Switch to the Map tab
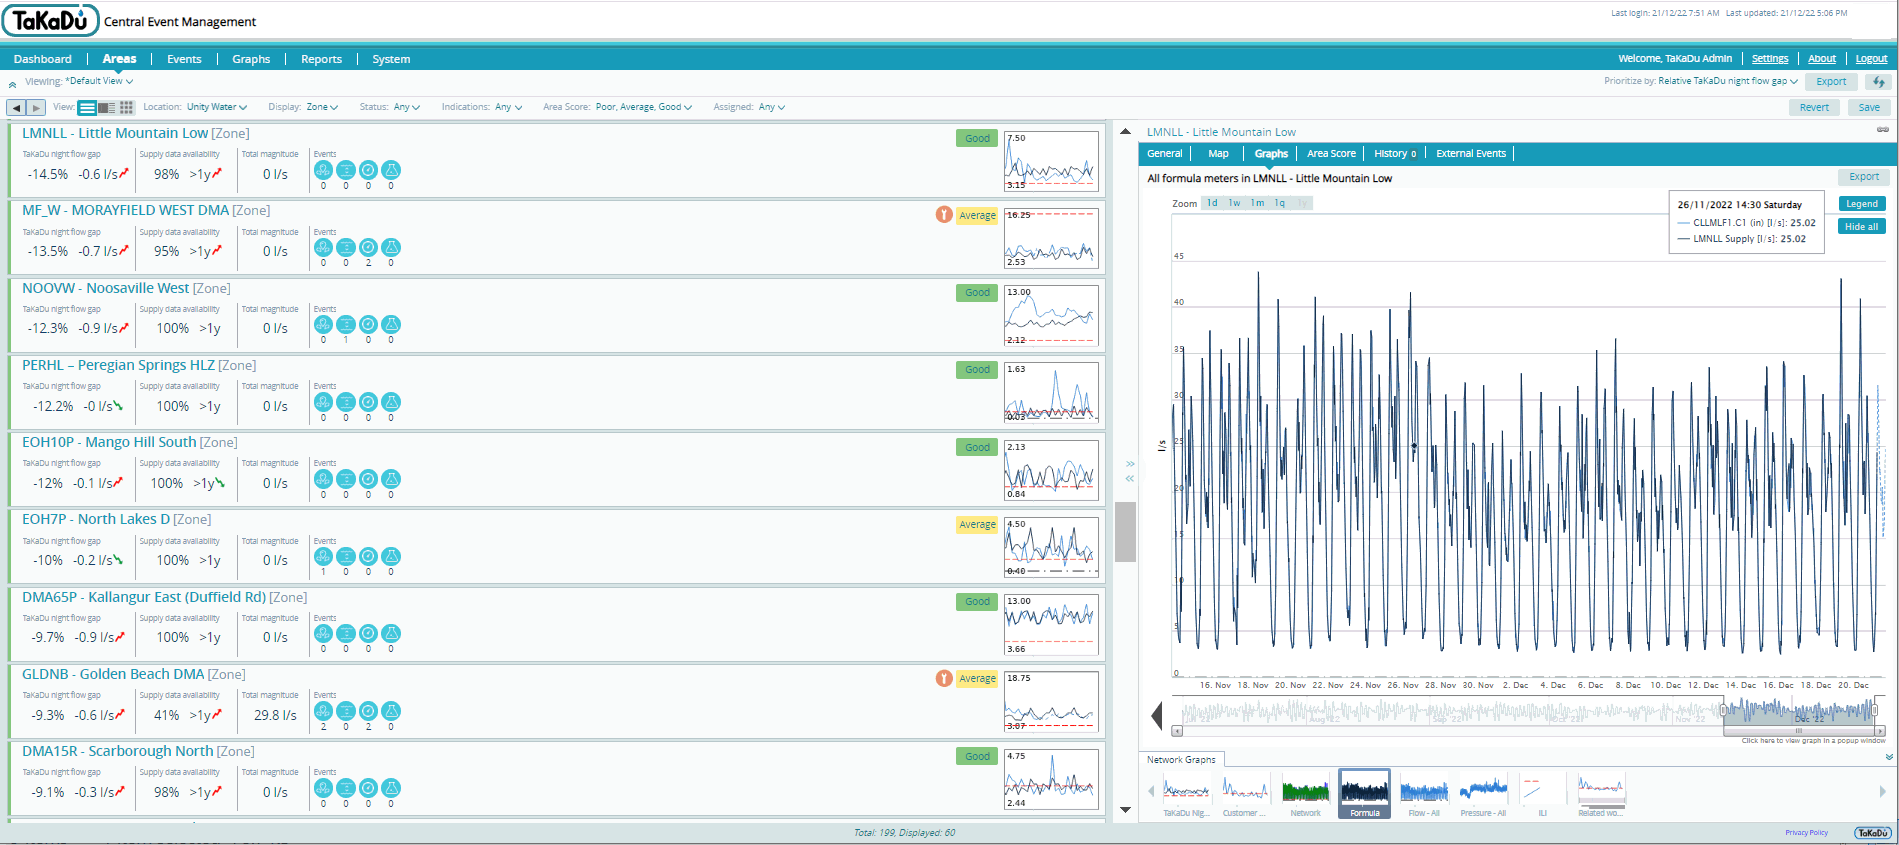 (1218, 153)
